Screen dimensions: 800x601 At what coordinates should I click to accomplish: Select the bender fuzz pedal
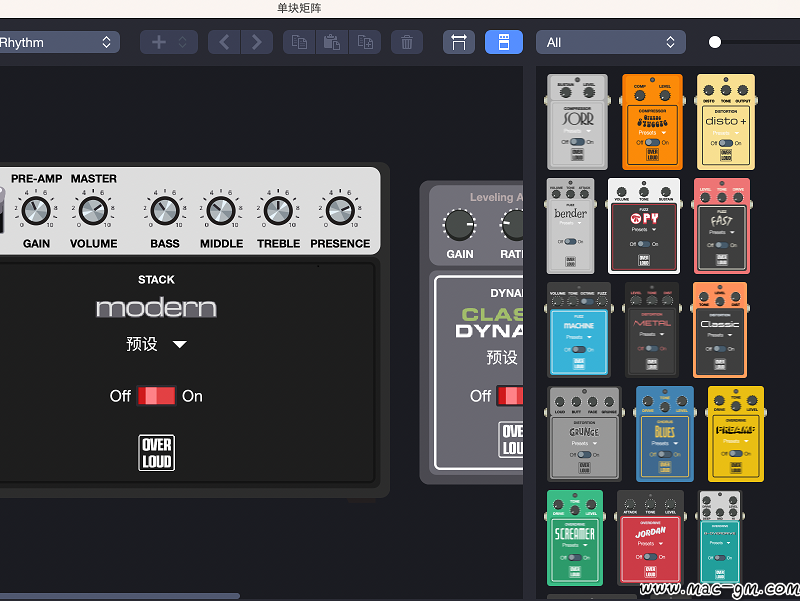coord(570,226)
